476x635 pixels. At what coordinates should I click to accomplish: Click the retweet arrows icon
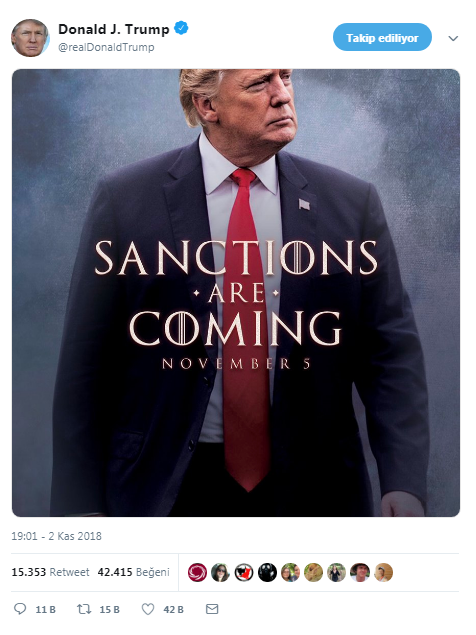[x=84, y=609]
